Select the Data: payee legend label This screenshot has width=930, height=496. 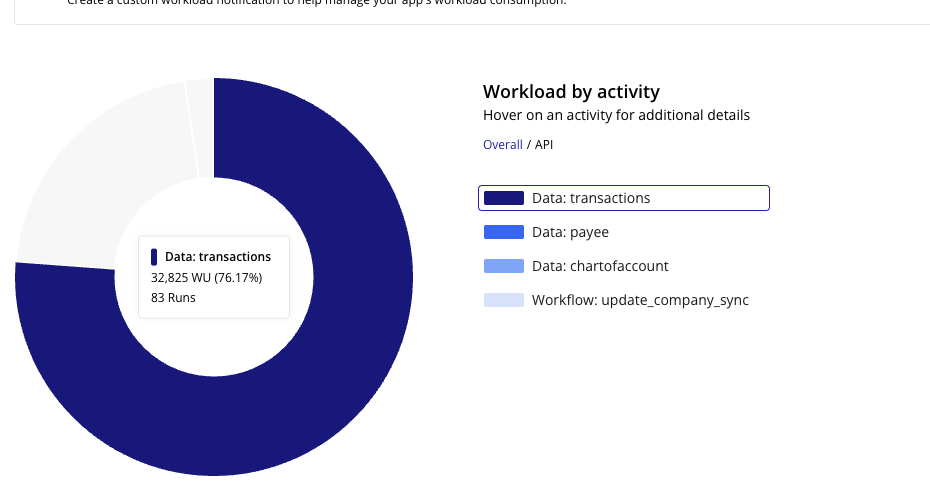pos(570,232)
